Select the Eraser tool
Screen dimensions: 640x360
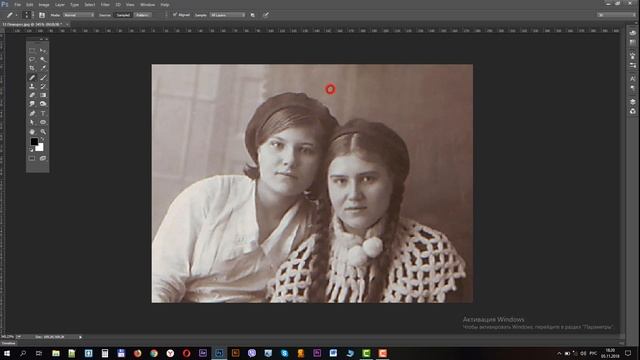32,95
